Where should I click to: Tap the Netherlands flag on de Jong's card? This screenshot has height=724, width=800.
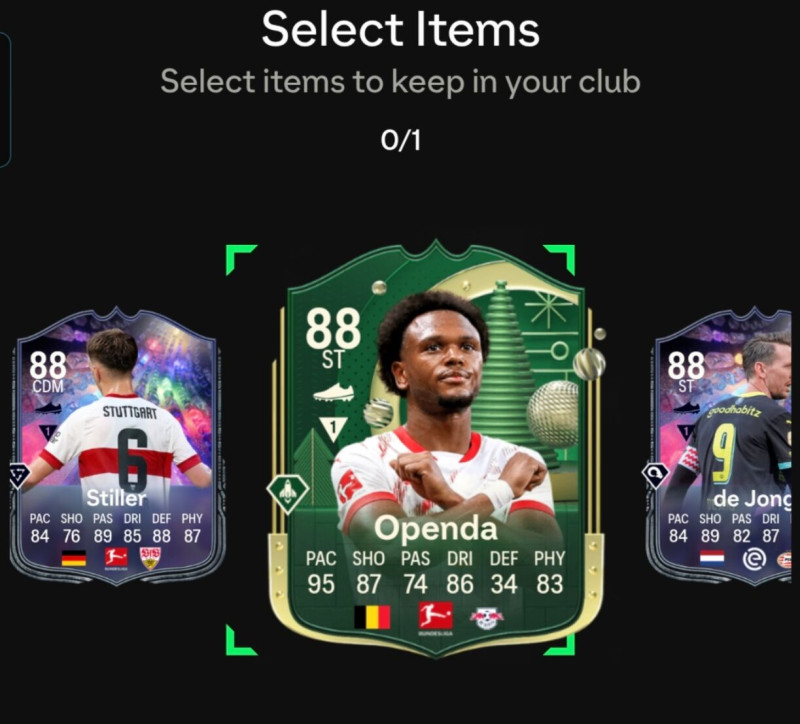pyautogui.click(x=712, y=558)
